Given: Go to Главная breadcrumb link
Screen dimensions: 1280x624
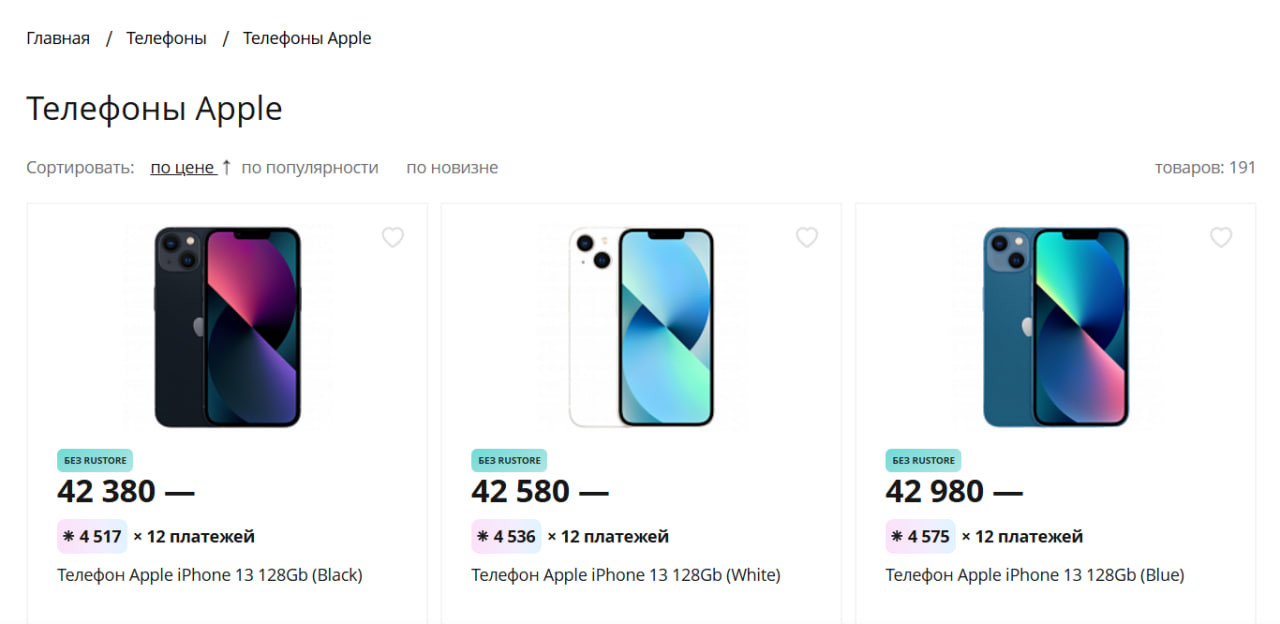Looking at the screenshot, I should (58, 38).
